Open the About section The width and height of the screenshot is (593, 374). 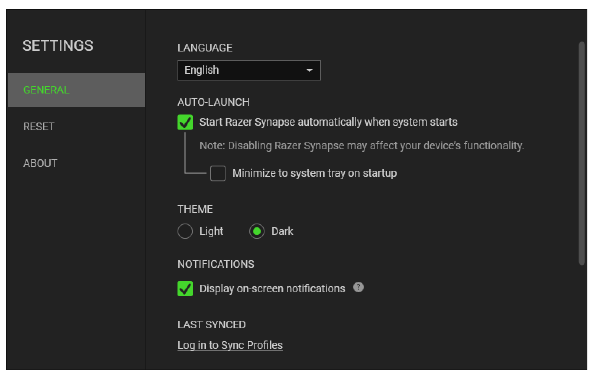coord(40,163)
